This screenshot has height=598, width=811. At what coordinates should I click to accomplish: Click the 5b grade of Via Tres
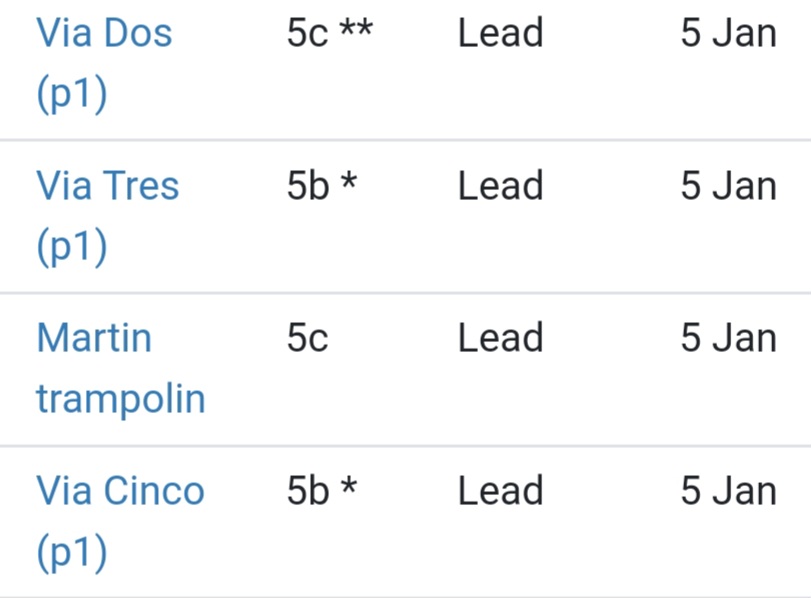(x=308, y=186)
